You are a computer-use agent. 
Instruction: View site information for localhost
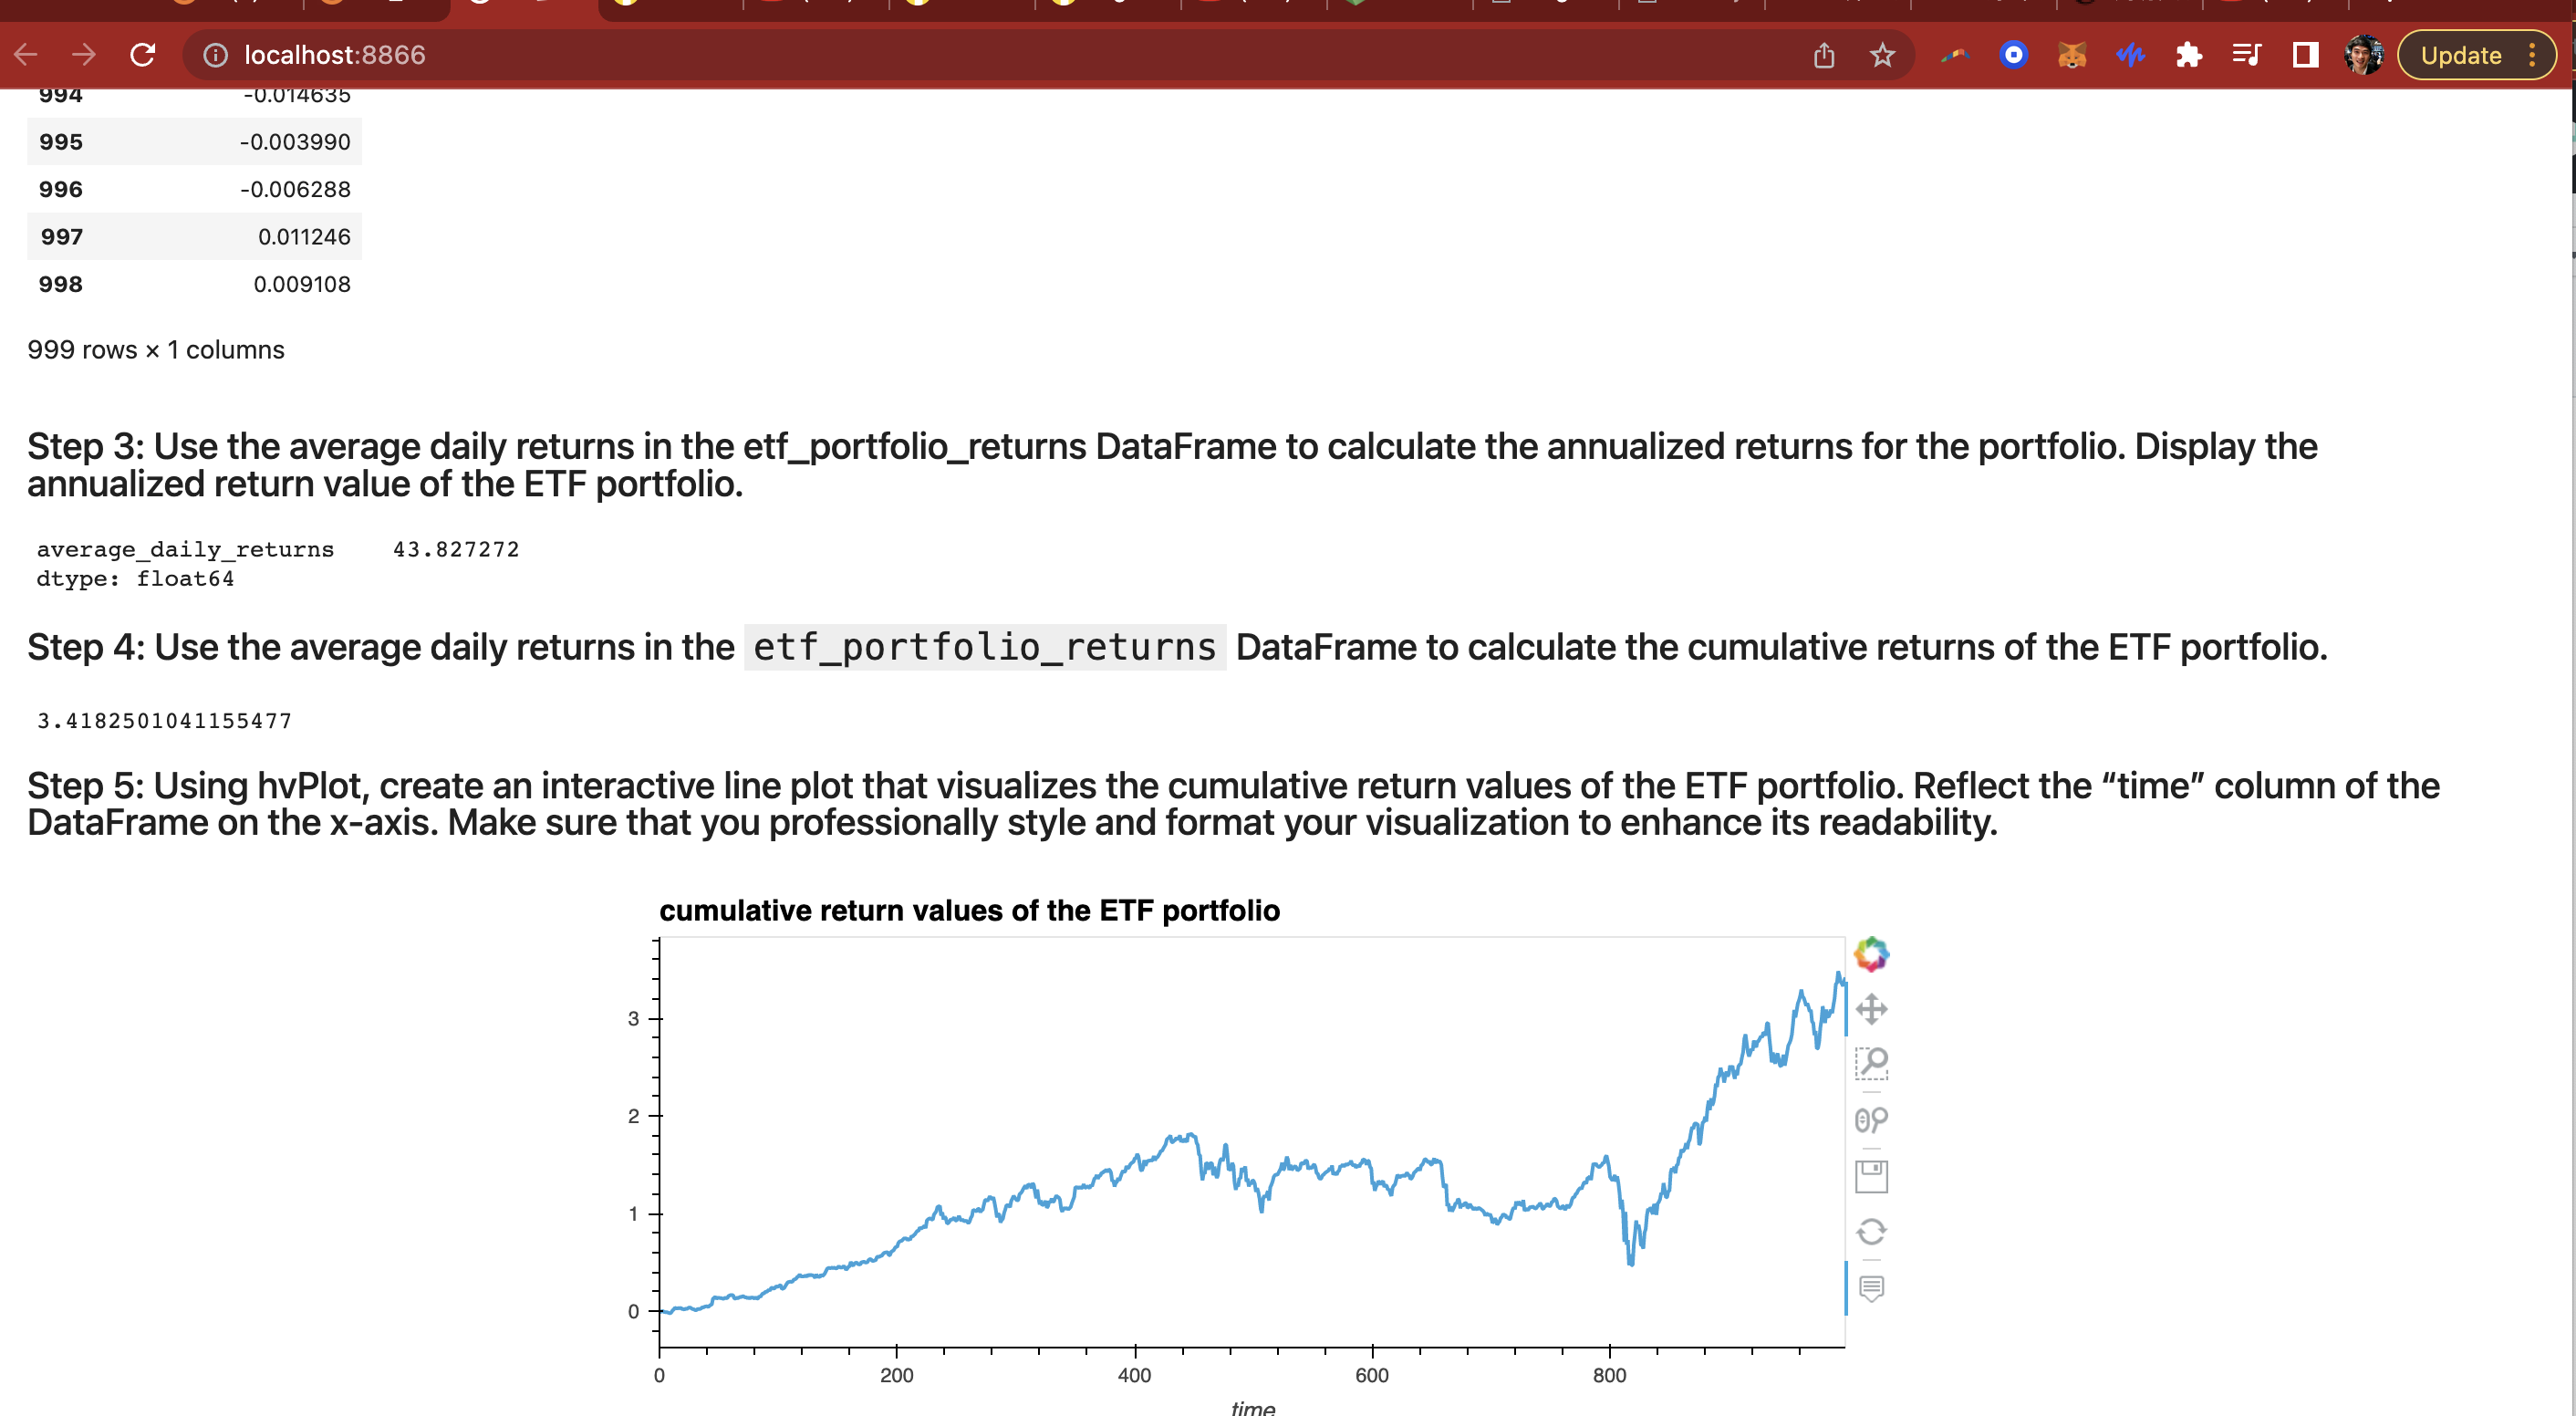215,55
